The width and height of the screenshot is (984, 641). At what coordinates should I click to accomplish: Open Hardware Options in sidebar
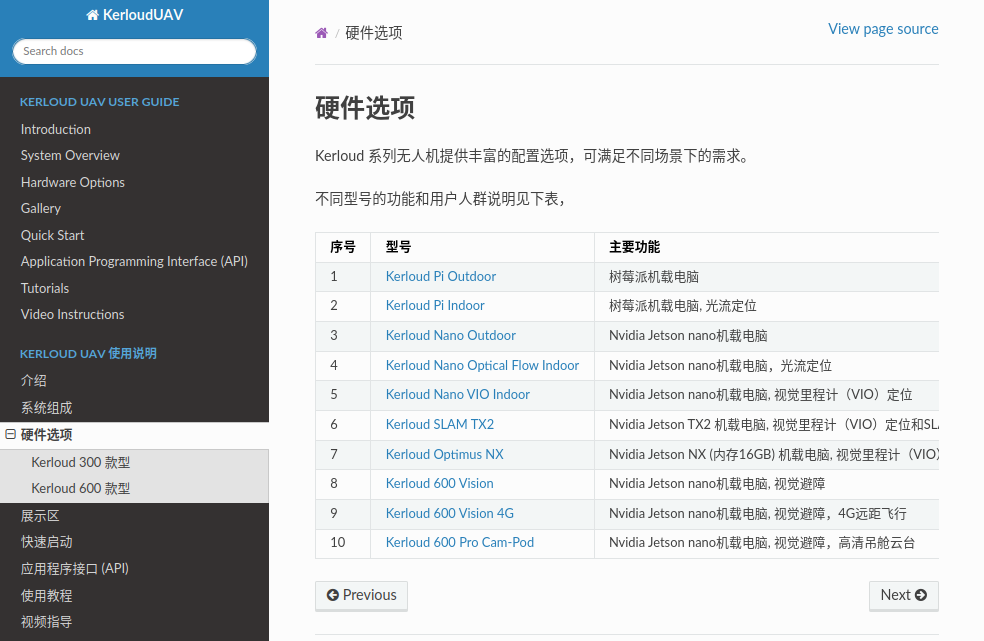[x=72, y=182]
